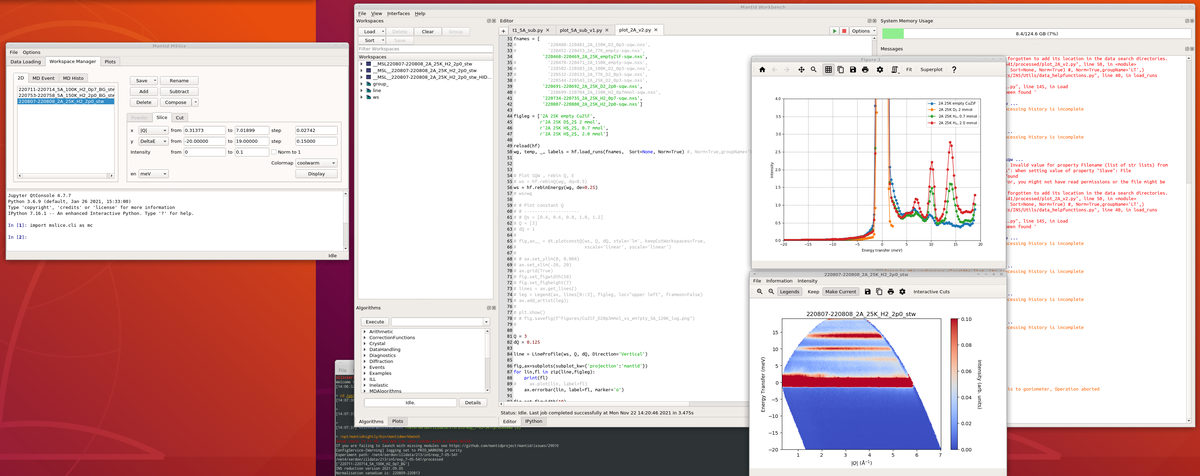Click the Display button
This screenshot has width=1200, height=476.
[x=316, y=174]
